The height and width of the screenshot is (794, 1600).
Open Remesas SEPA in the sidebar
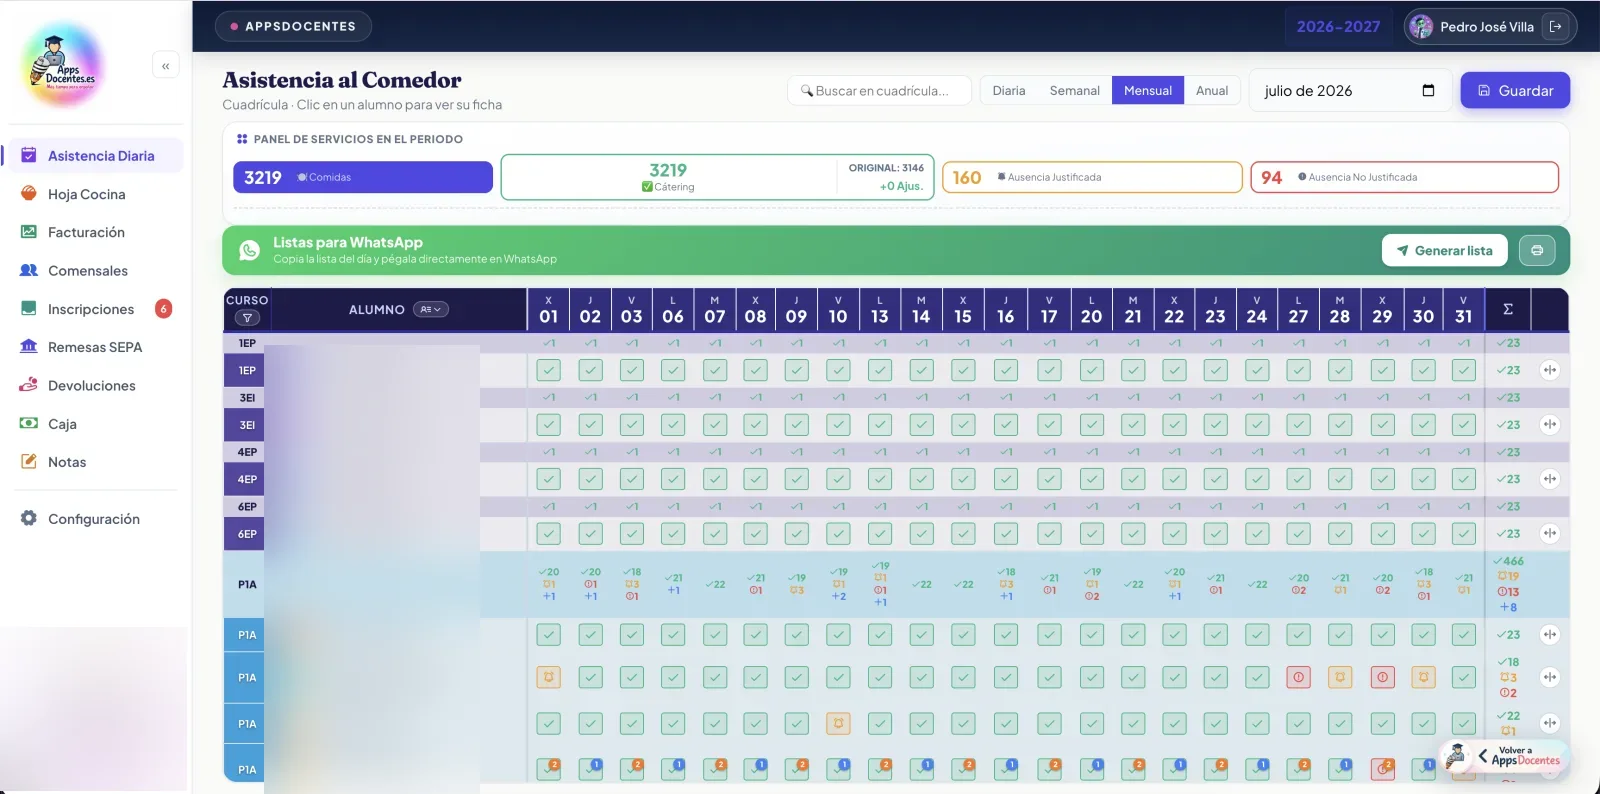click(94, 347)
